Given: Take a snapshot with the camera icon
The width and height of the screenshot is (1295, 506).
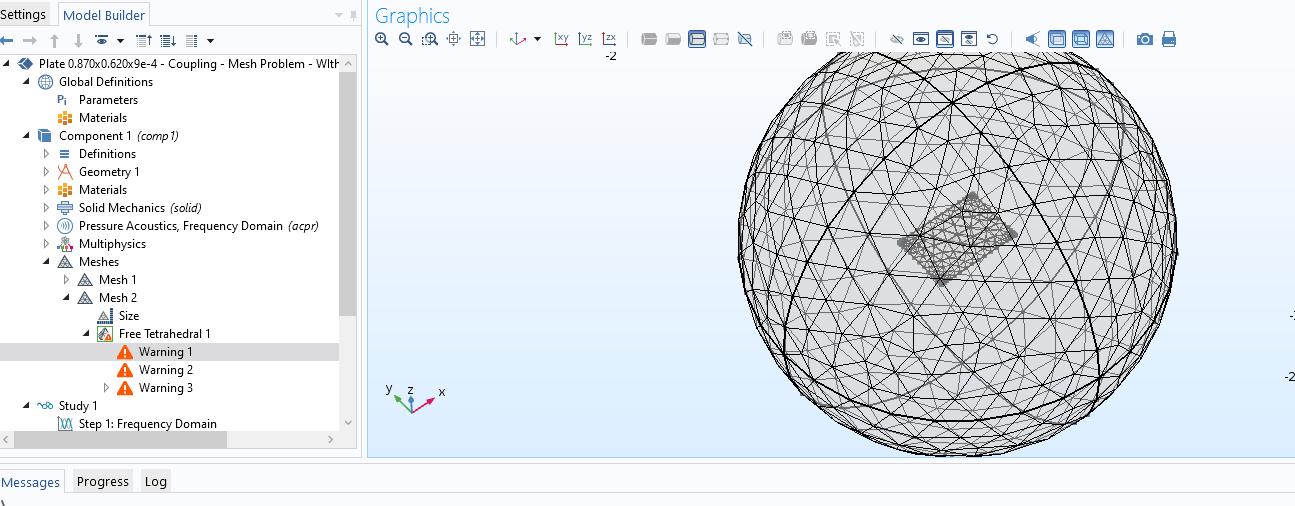Looking at the screenshot, I should tap(1144, 39).
